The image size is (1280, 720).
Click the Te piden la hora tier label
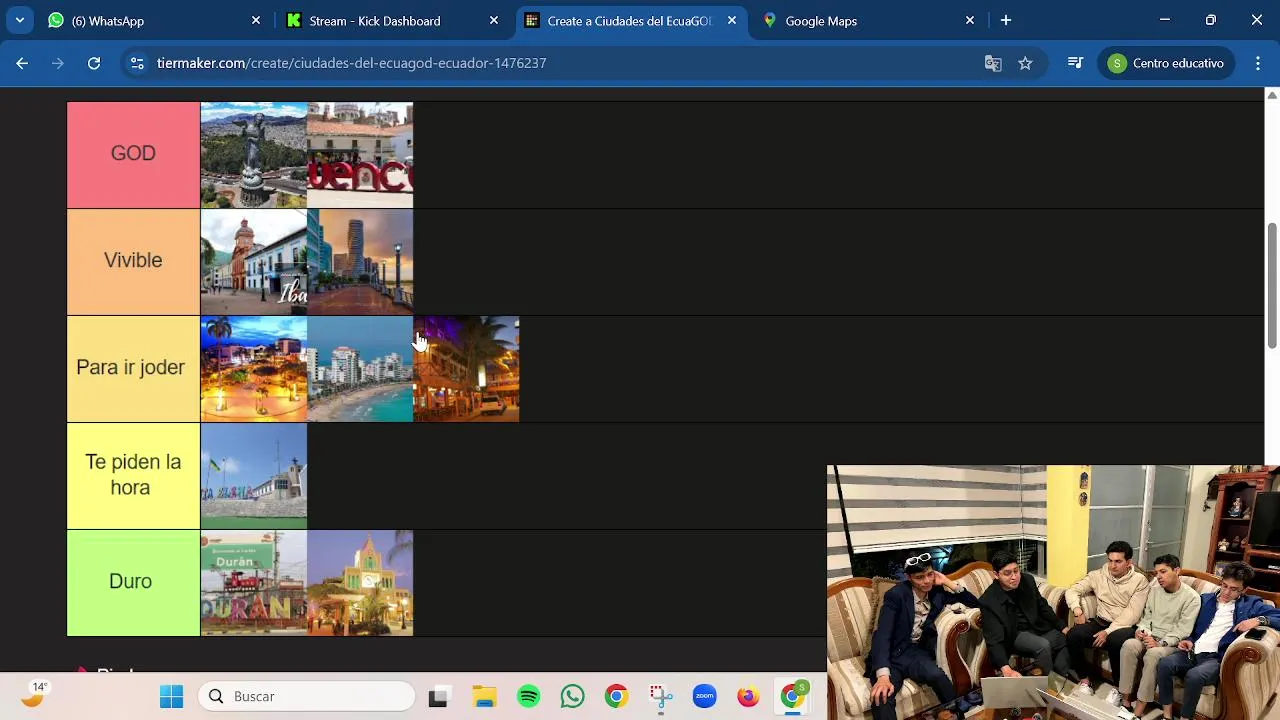tap(133, 475)
